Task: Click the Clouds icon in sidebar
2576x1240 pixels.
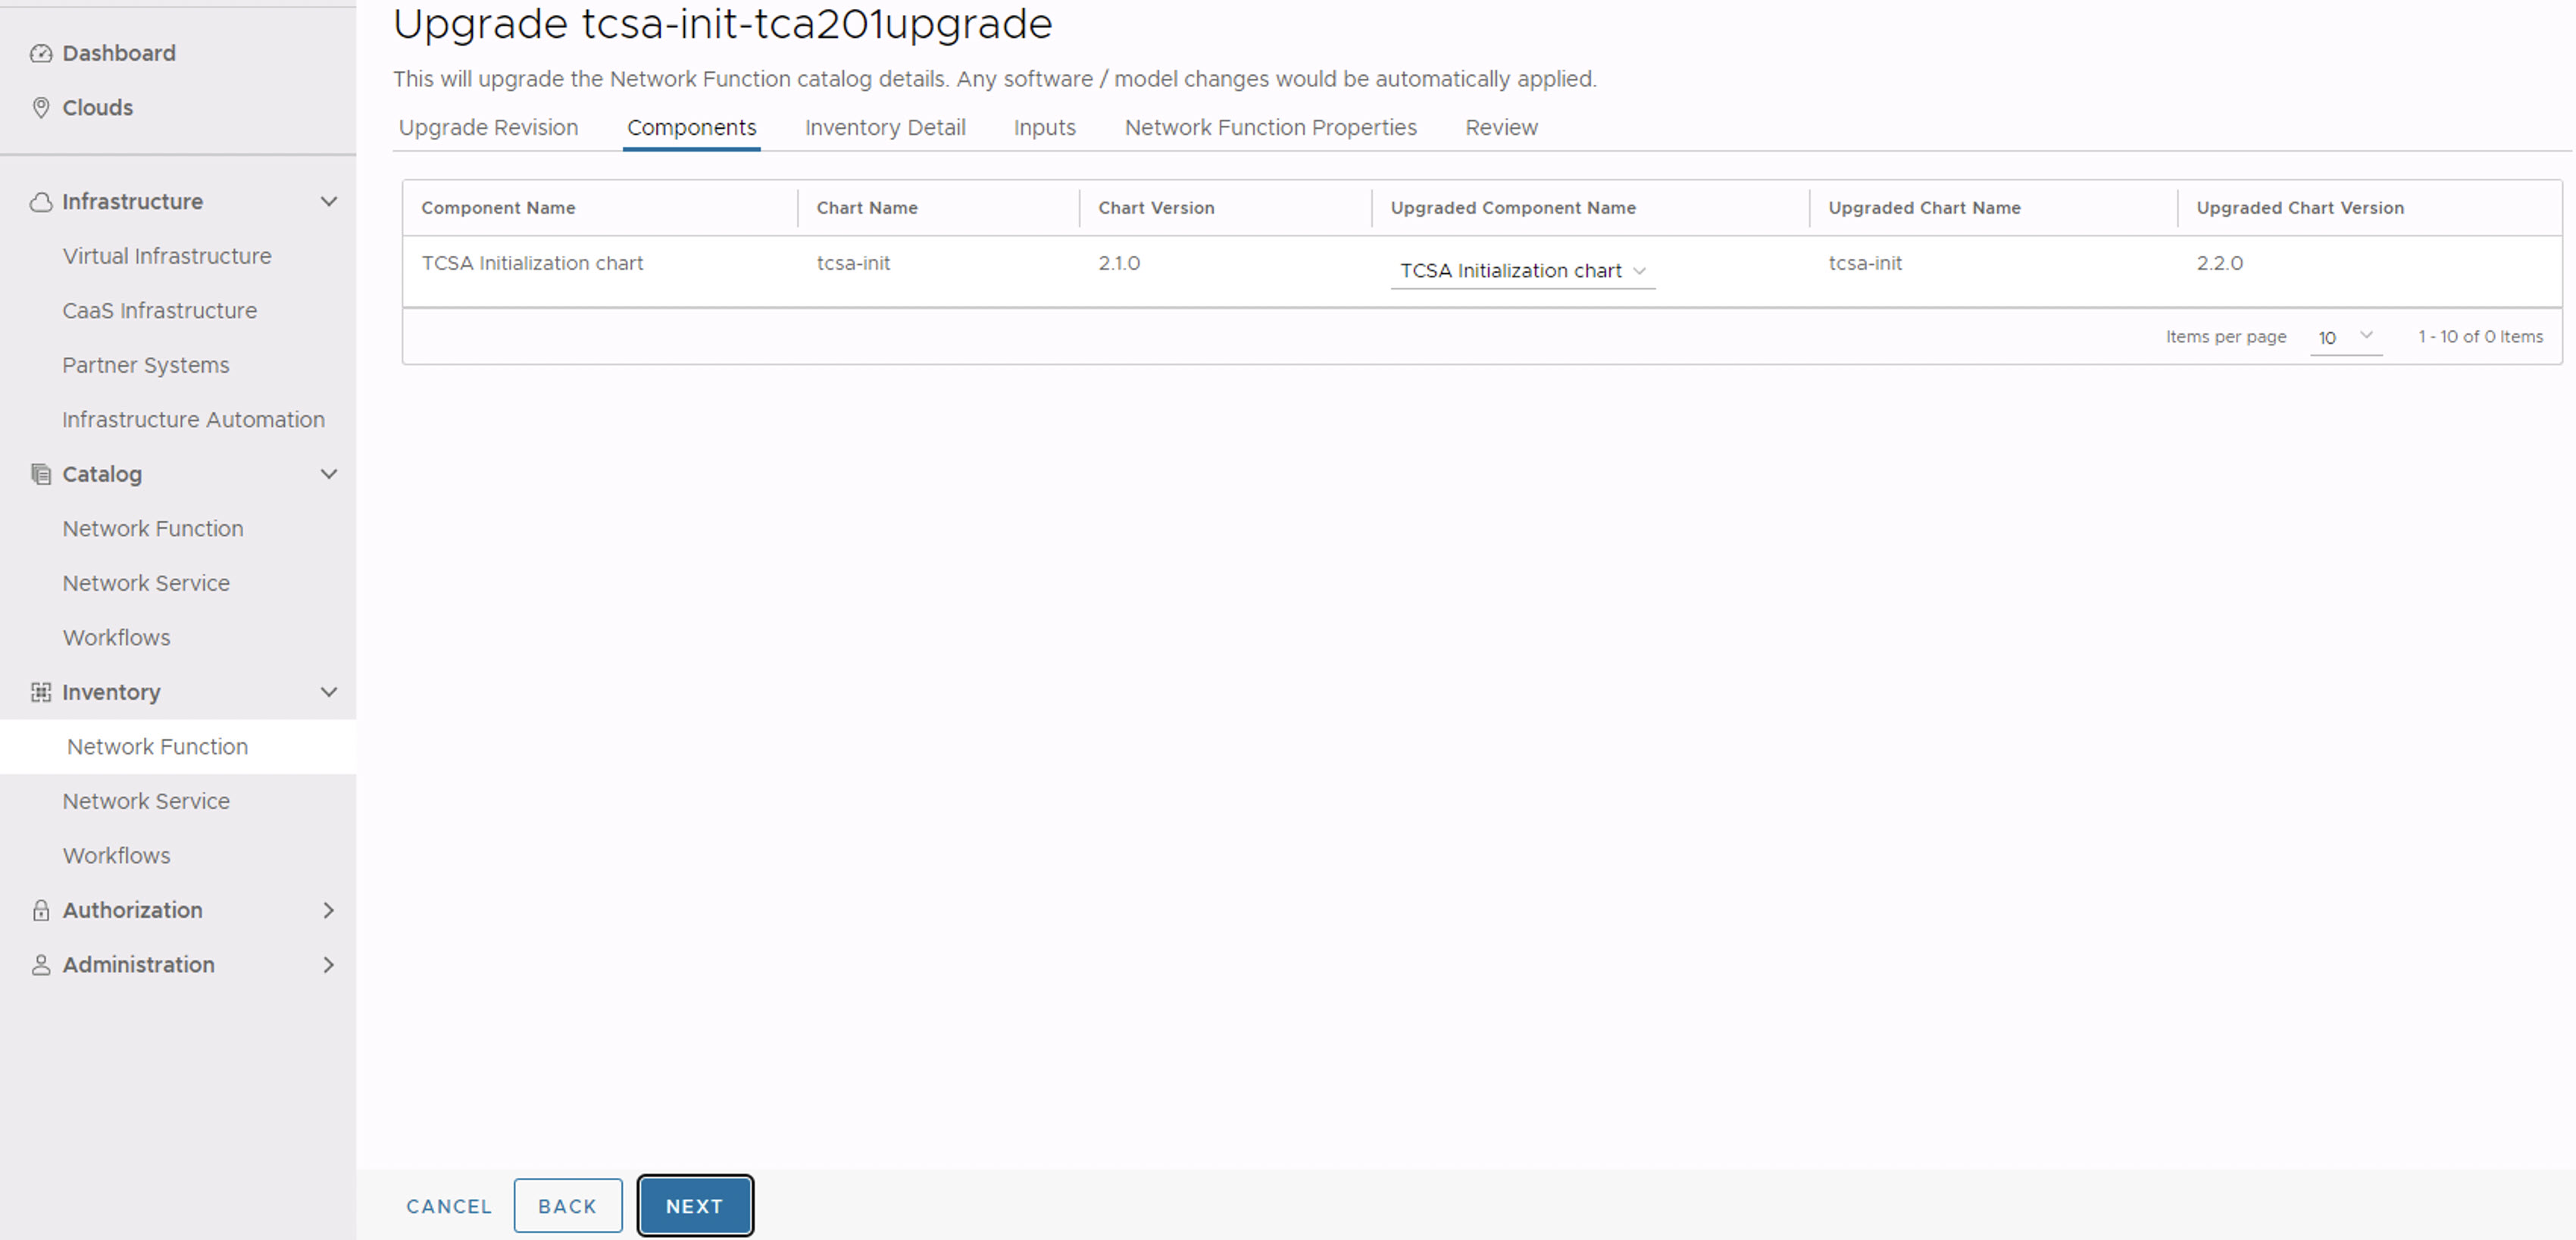Action: click(x=36, y=107)
